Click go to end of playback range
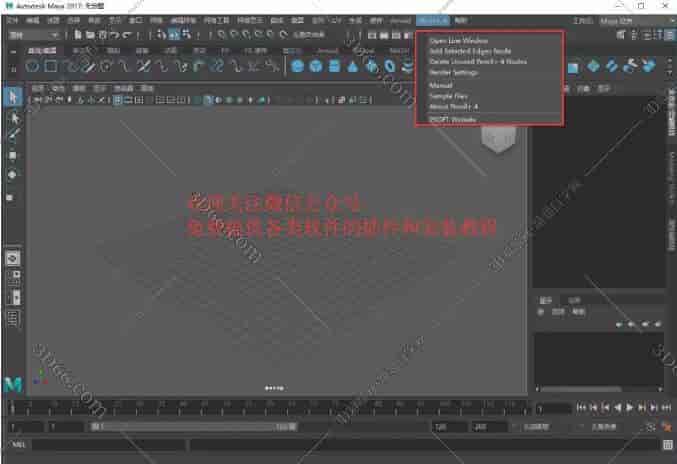Viewport: 677px width, 464px height. click(x=667, y=407)
